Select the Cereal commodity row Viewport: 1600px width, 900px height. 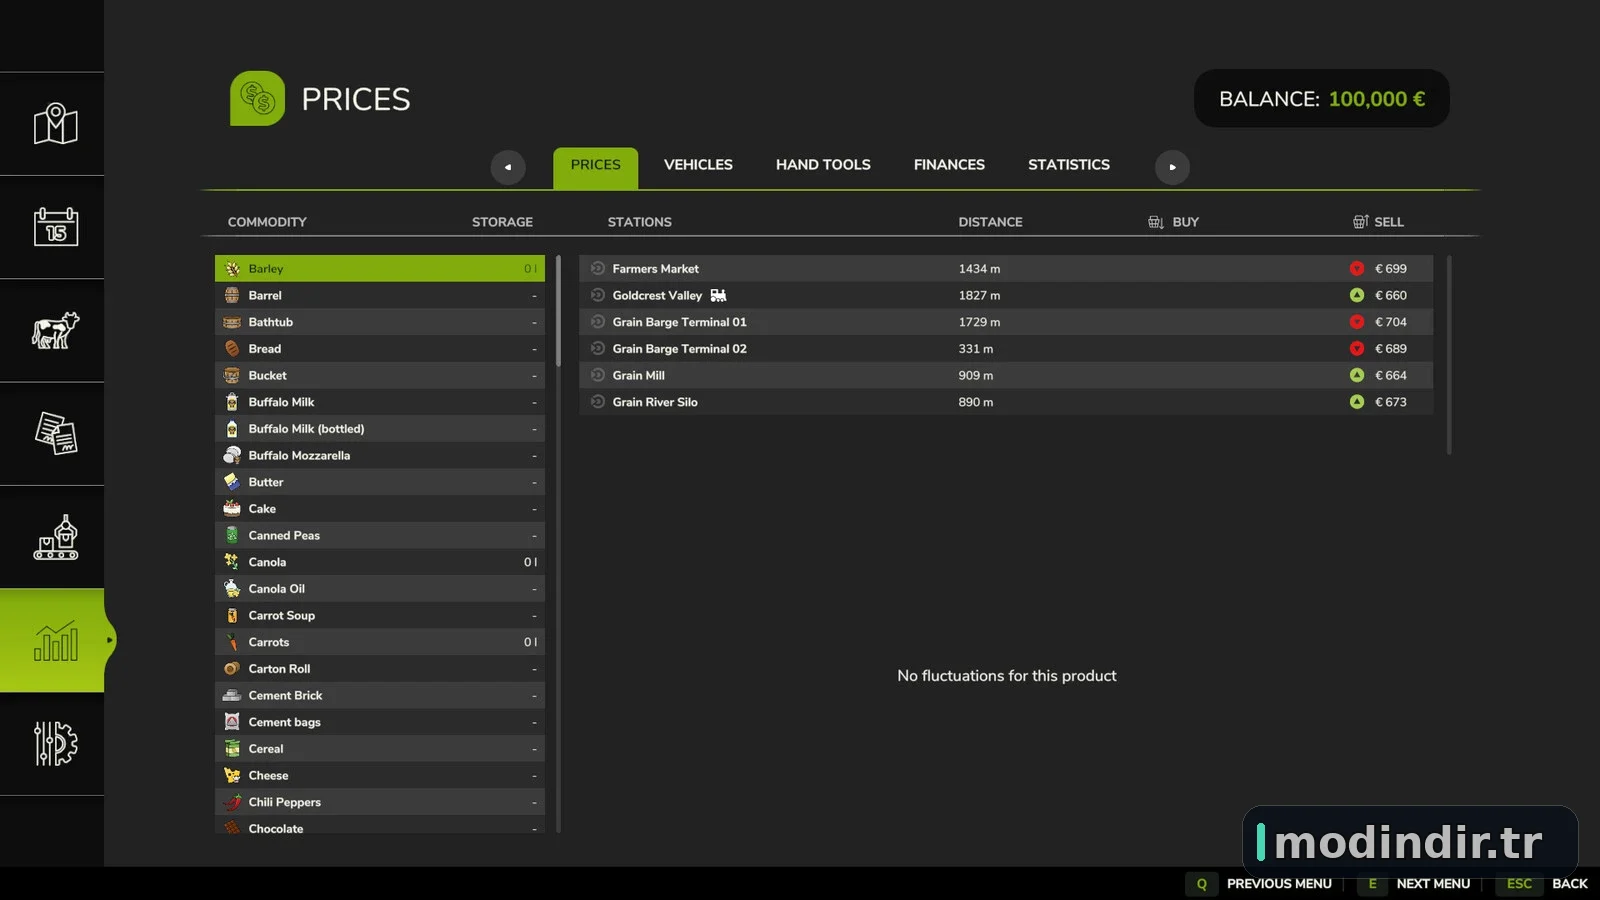380,748
